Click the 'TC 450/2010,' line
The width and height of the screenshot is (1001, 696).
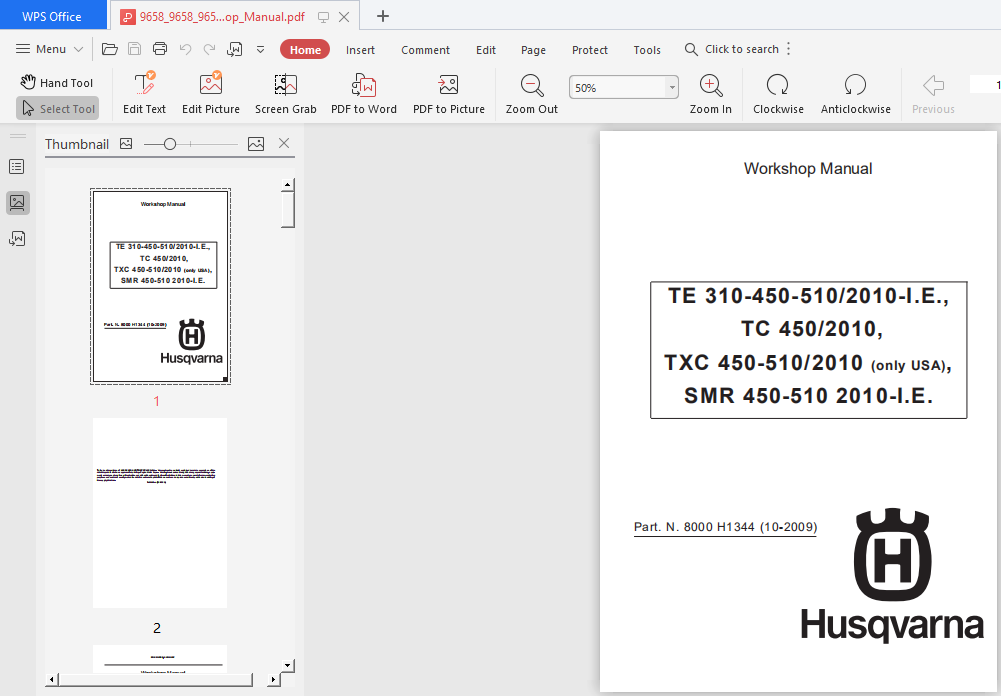tap(811, 329)
